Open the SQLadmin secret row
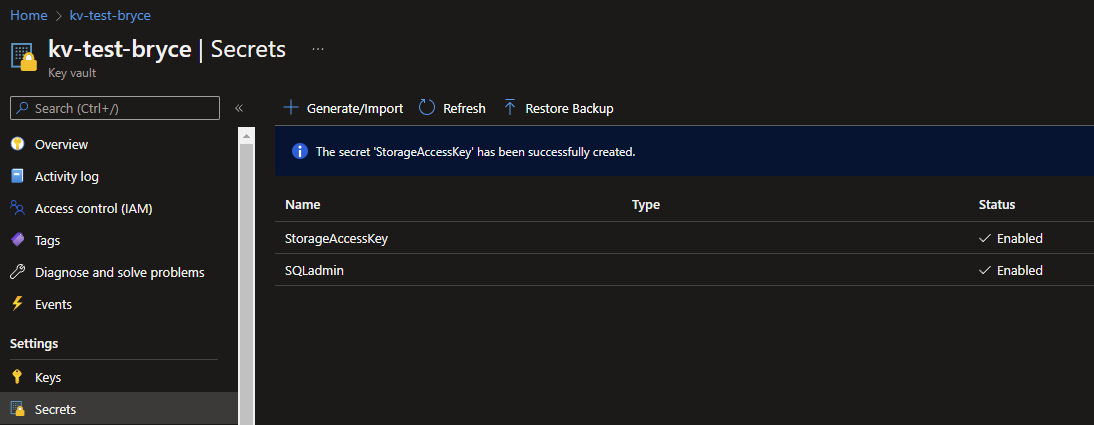This screenshot has width=1094, height=425. 684,270
